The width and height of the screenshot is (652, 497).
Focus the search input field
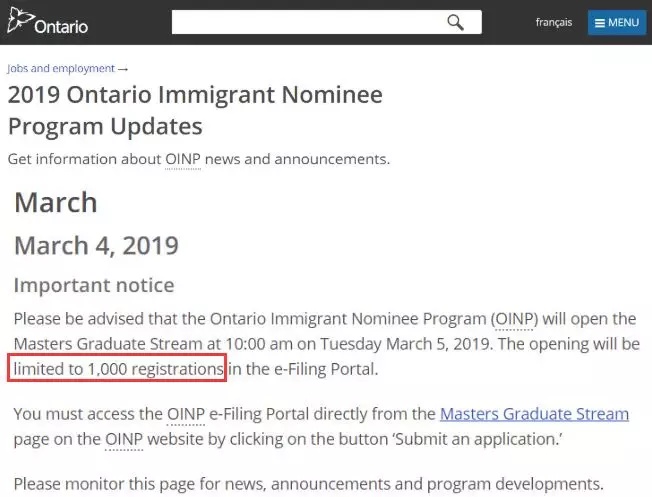[x=326, y=22]
